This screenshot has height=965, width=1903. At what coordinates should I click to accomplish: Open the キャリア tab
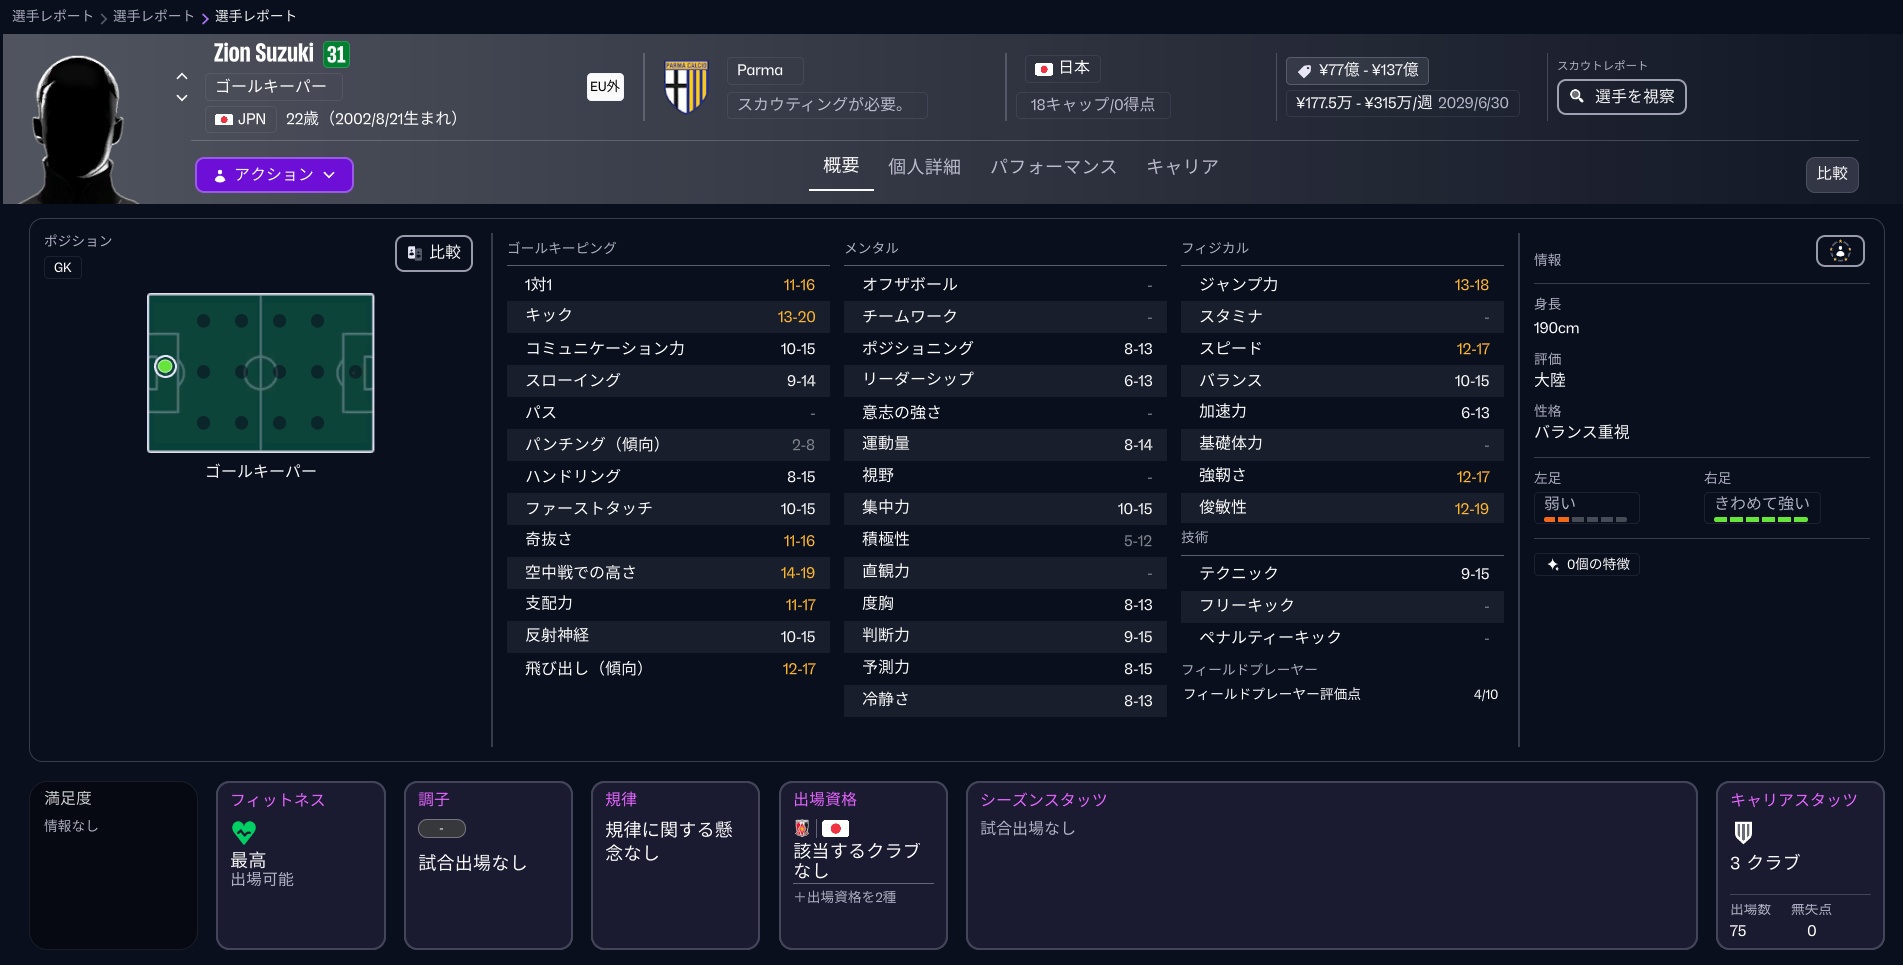pos(1182,167)
